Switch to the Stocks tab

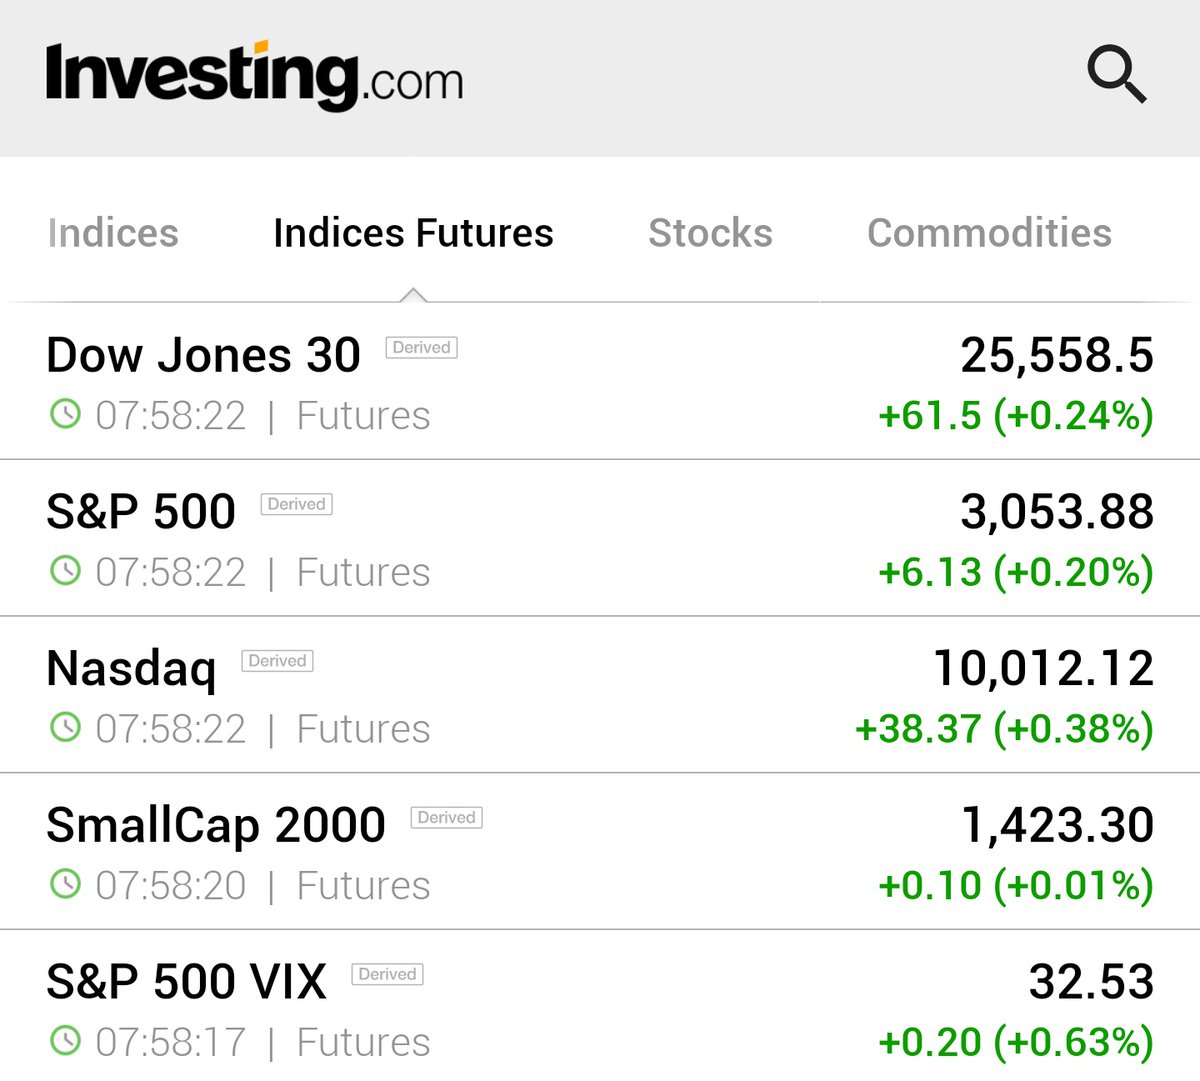(710, 233)
